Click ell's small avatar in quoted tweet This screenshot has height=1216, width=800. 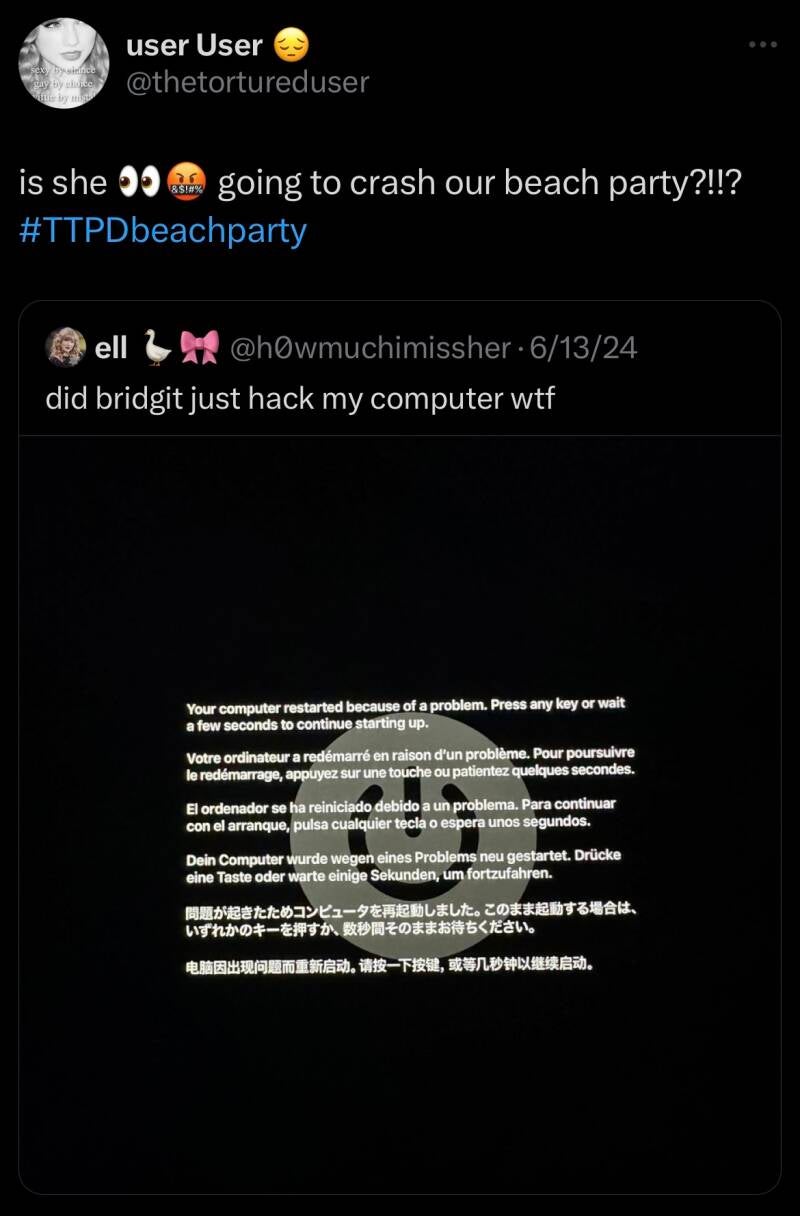(x=65, y=347)
